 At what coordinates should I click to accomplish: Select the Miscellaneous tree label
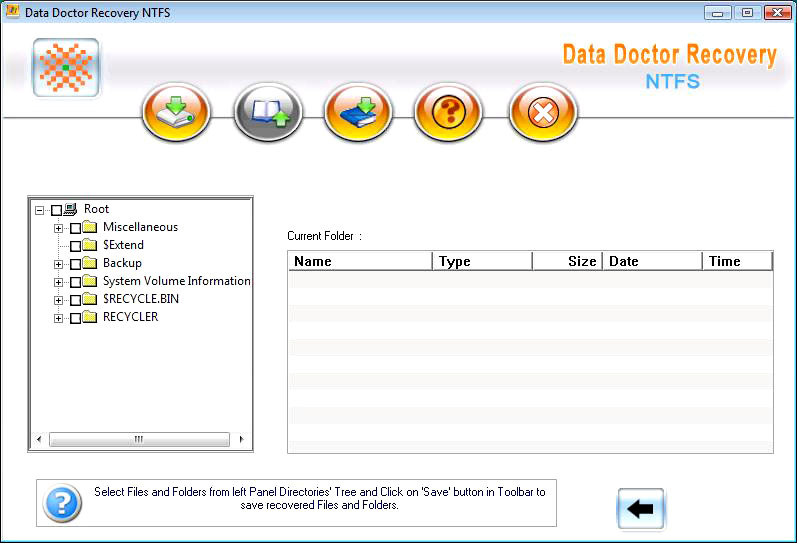click(140, 227)
